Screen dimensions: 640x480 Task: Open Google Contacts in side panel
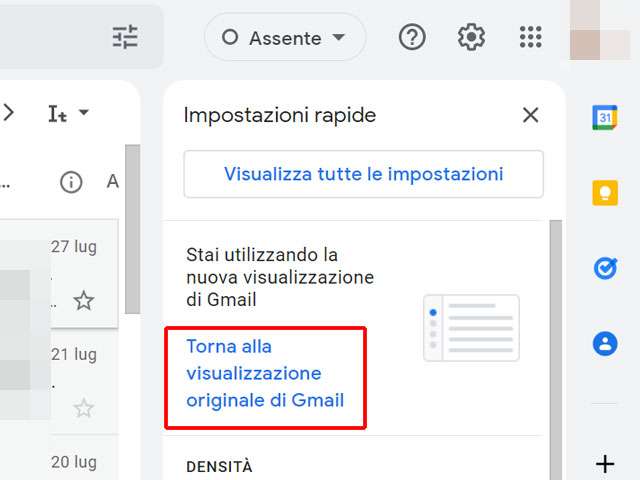605,343
